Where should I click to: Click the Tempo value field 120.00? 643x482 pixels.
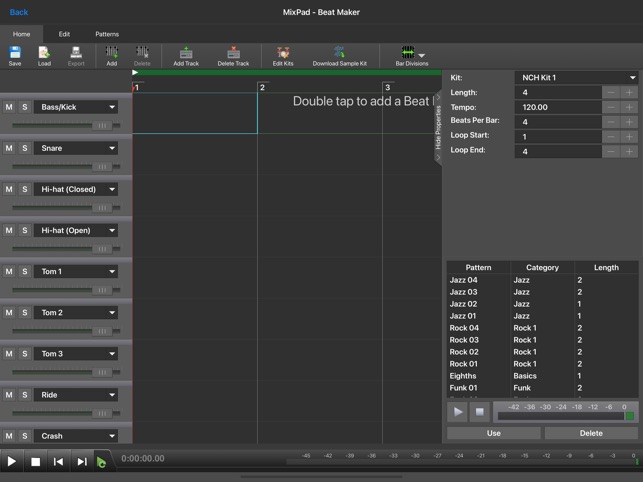(558, 107)
